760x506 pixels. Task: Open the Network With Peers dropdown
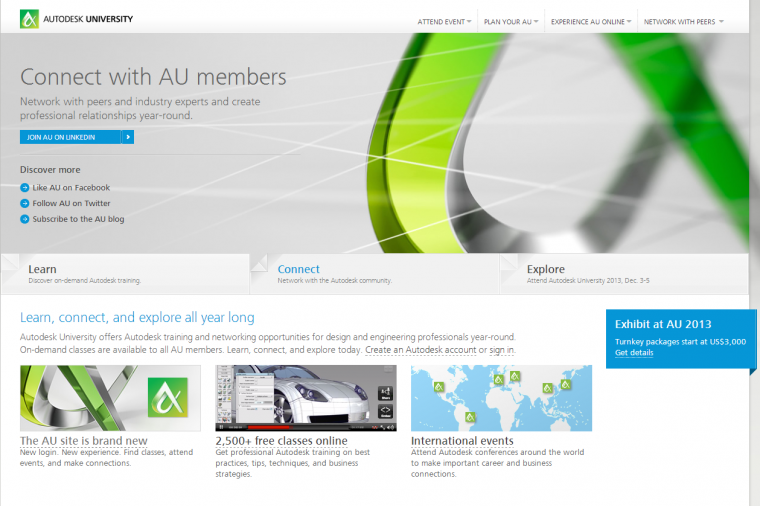click(683, 21)
